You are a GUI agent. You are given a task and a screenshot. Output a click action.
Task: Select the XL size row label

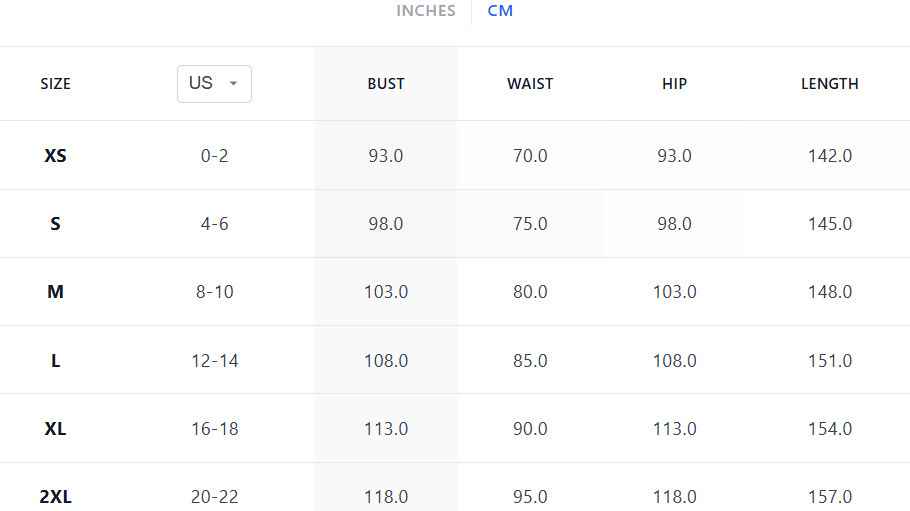[x=56, y=429]
